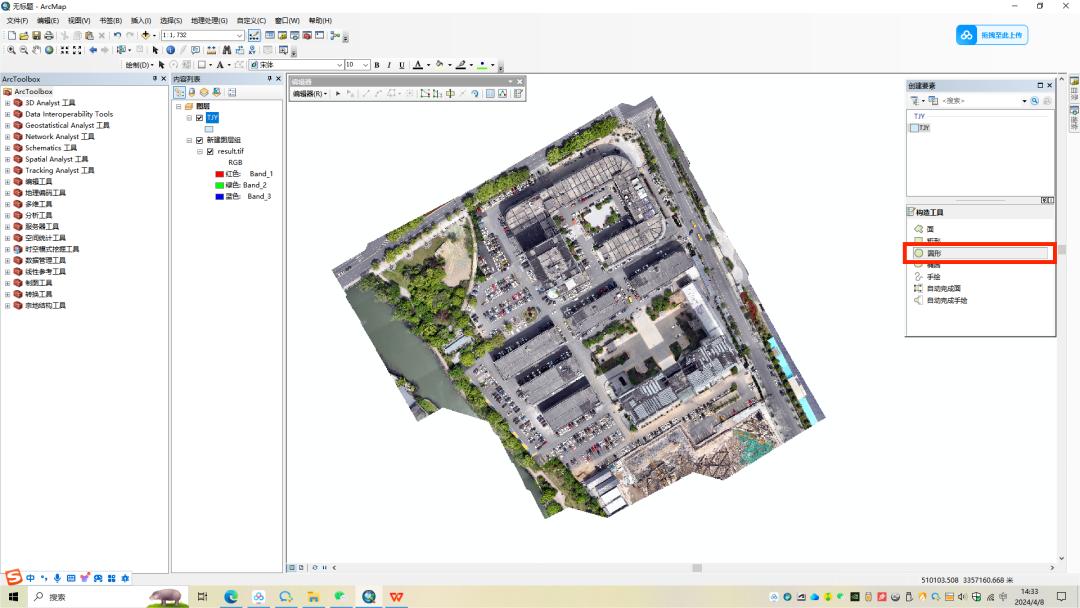Screen dimensions: 1080x608
Task: Print the map using the printer icon
Action: point(49,35)
